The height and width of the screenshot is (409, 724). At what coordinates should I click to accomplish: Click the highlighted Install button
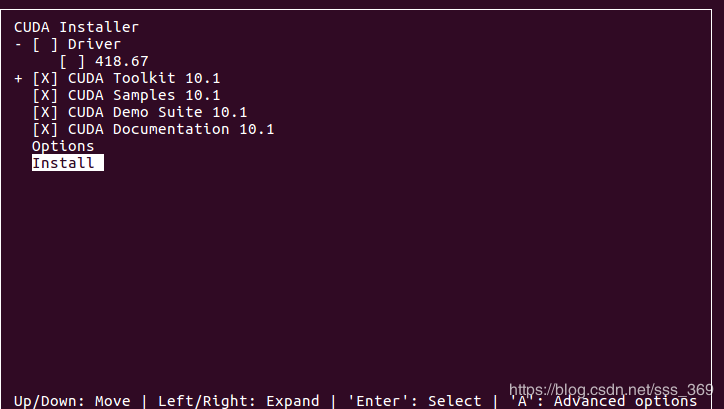point(67,163)
